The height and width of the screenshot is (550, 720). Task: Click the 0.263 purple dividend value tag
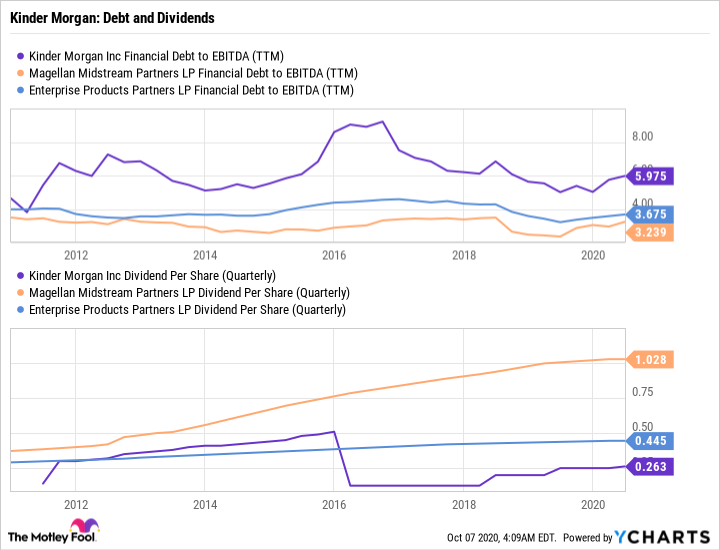pyautogui.click(x=652, y=465)
